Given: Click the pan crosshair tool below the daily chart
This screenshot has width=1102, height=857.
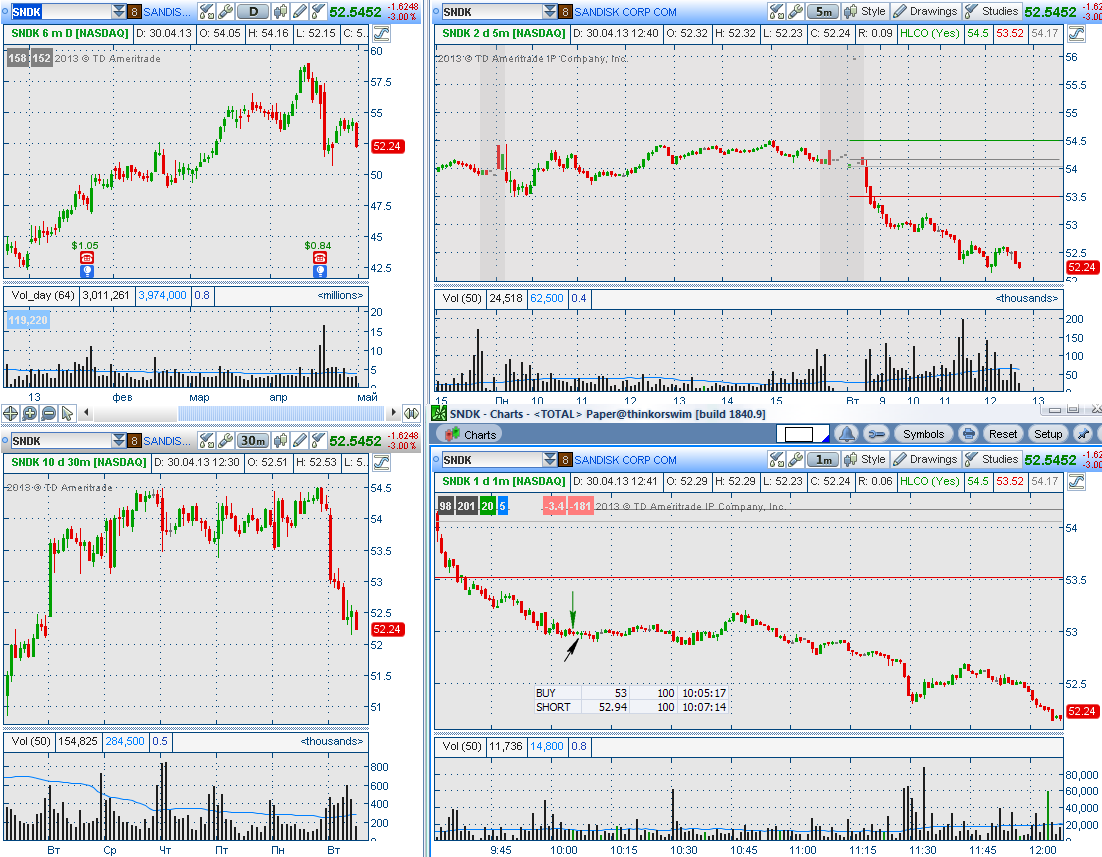Looking at the screenshot, I should click(x=10, y=413).
